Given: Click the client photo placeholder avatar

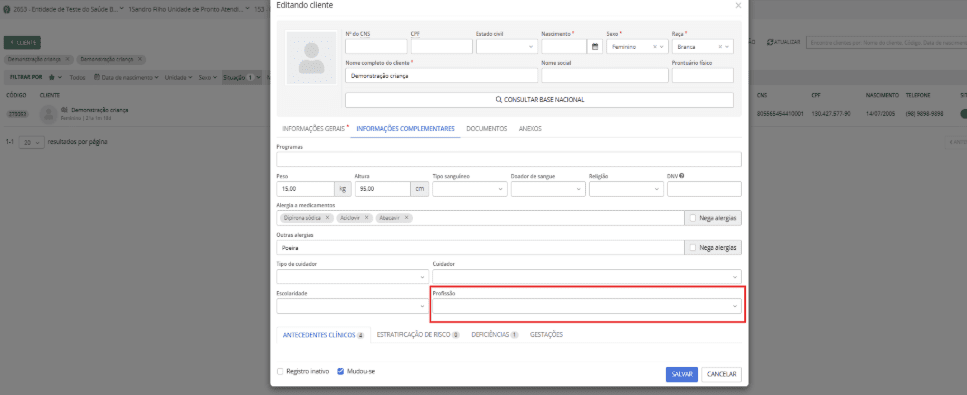Looking at the screenshot, I should tap(311, 57).
